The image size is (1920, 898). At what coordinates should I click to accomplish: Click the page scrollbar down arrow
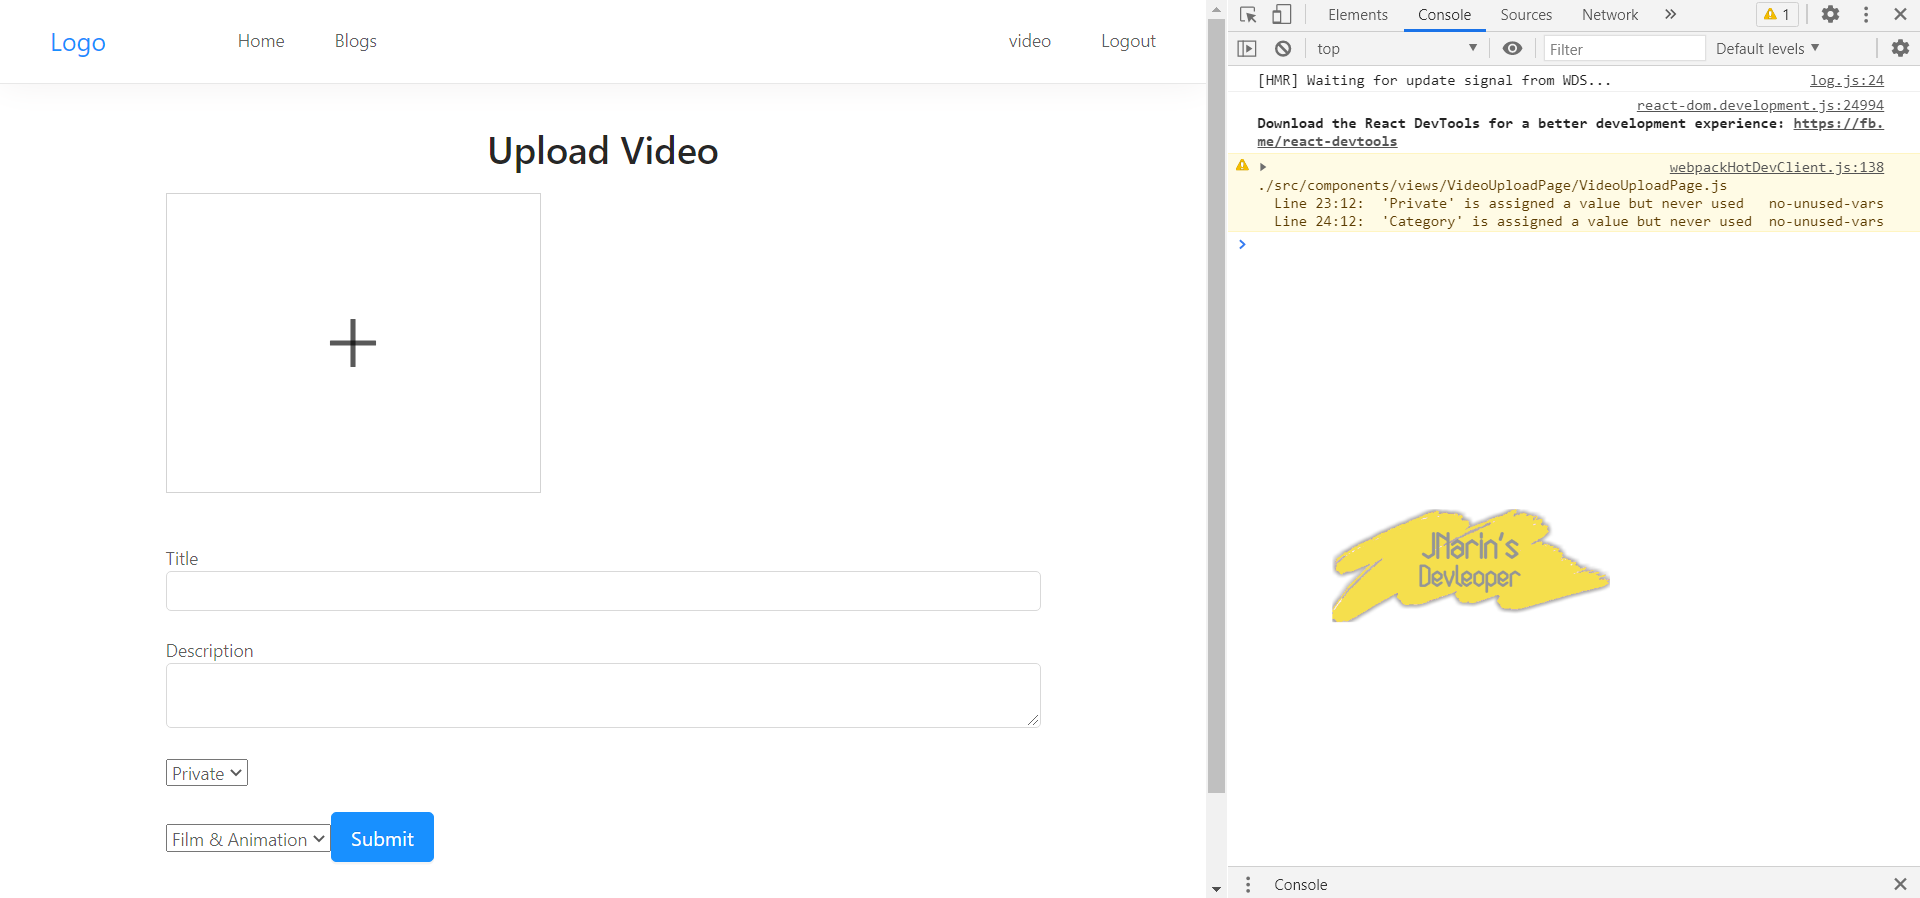[1216, 888]
